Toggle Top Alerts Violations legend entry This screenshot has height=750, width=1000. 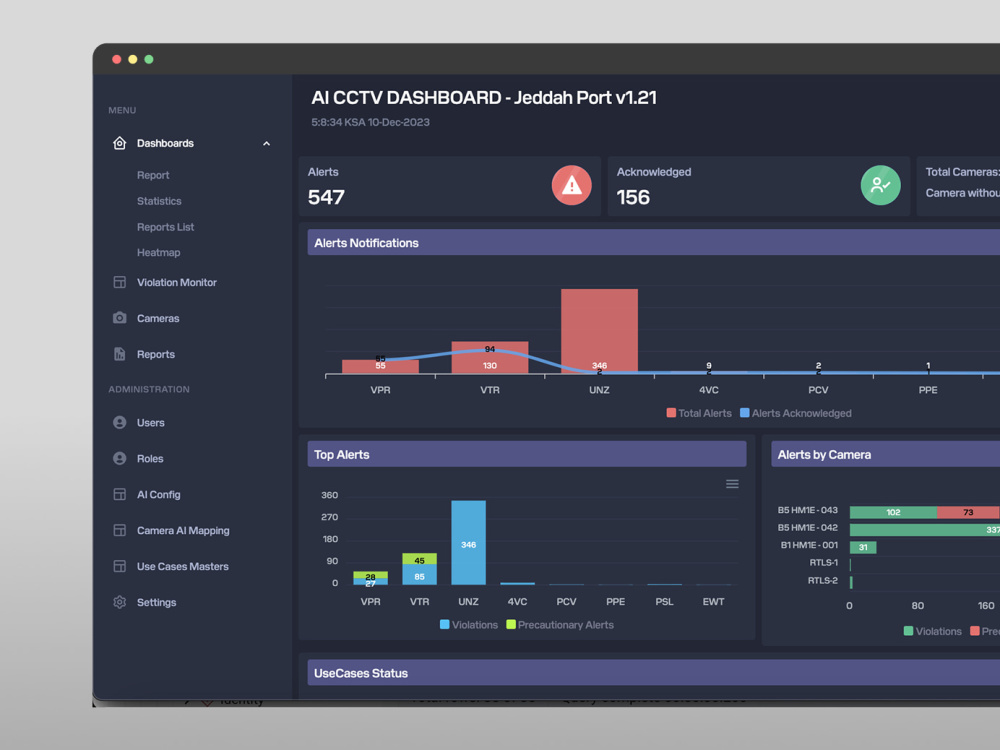pos(469,625)
